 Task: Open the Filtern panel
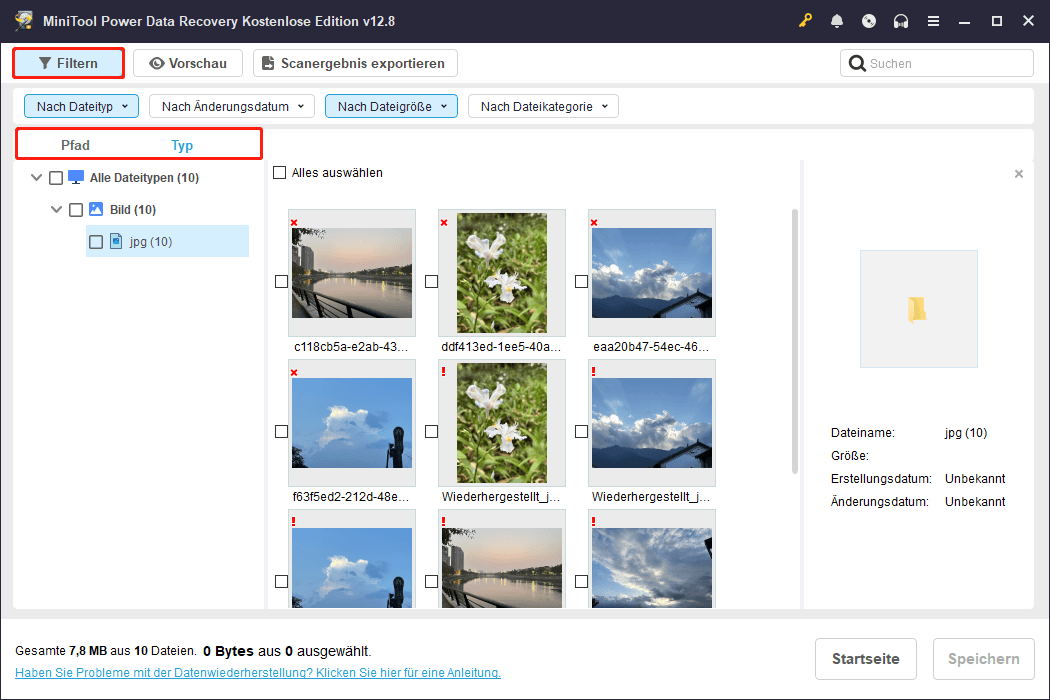(x=68, y=62)
